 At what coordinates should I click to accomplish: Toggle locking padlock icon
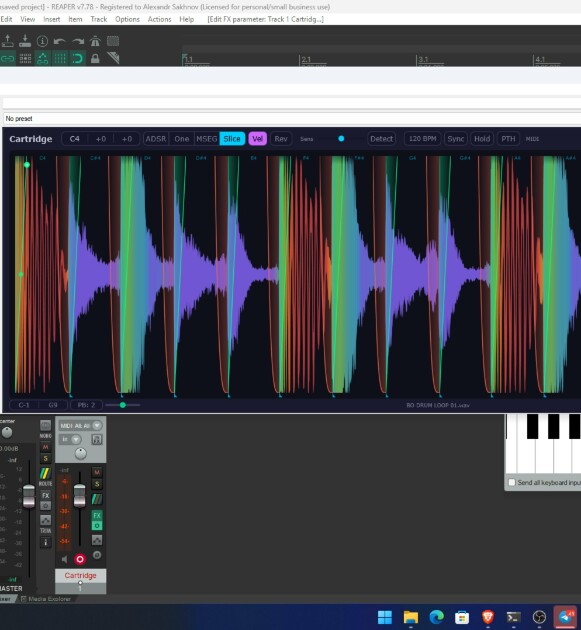click(95, 59)
